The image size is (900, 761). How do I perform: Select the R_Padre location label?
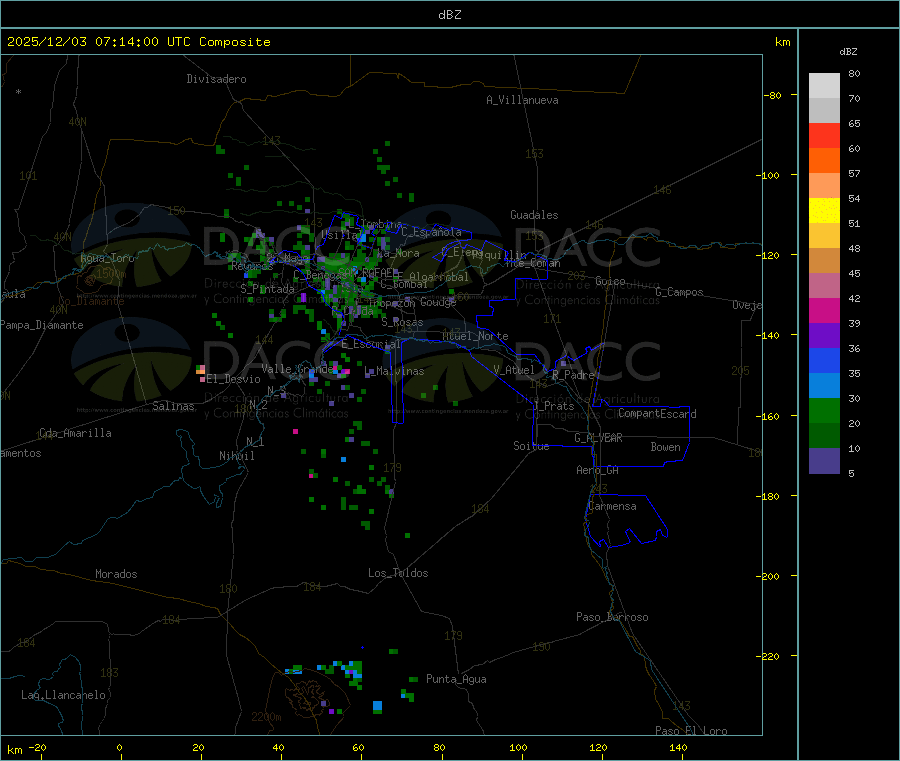[573, 375]
